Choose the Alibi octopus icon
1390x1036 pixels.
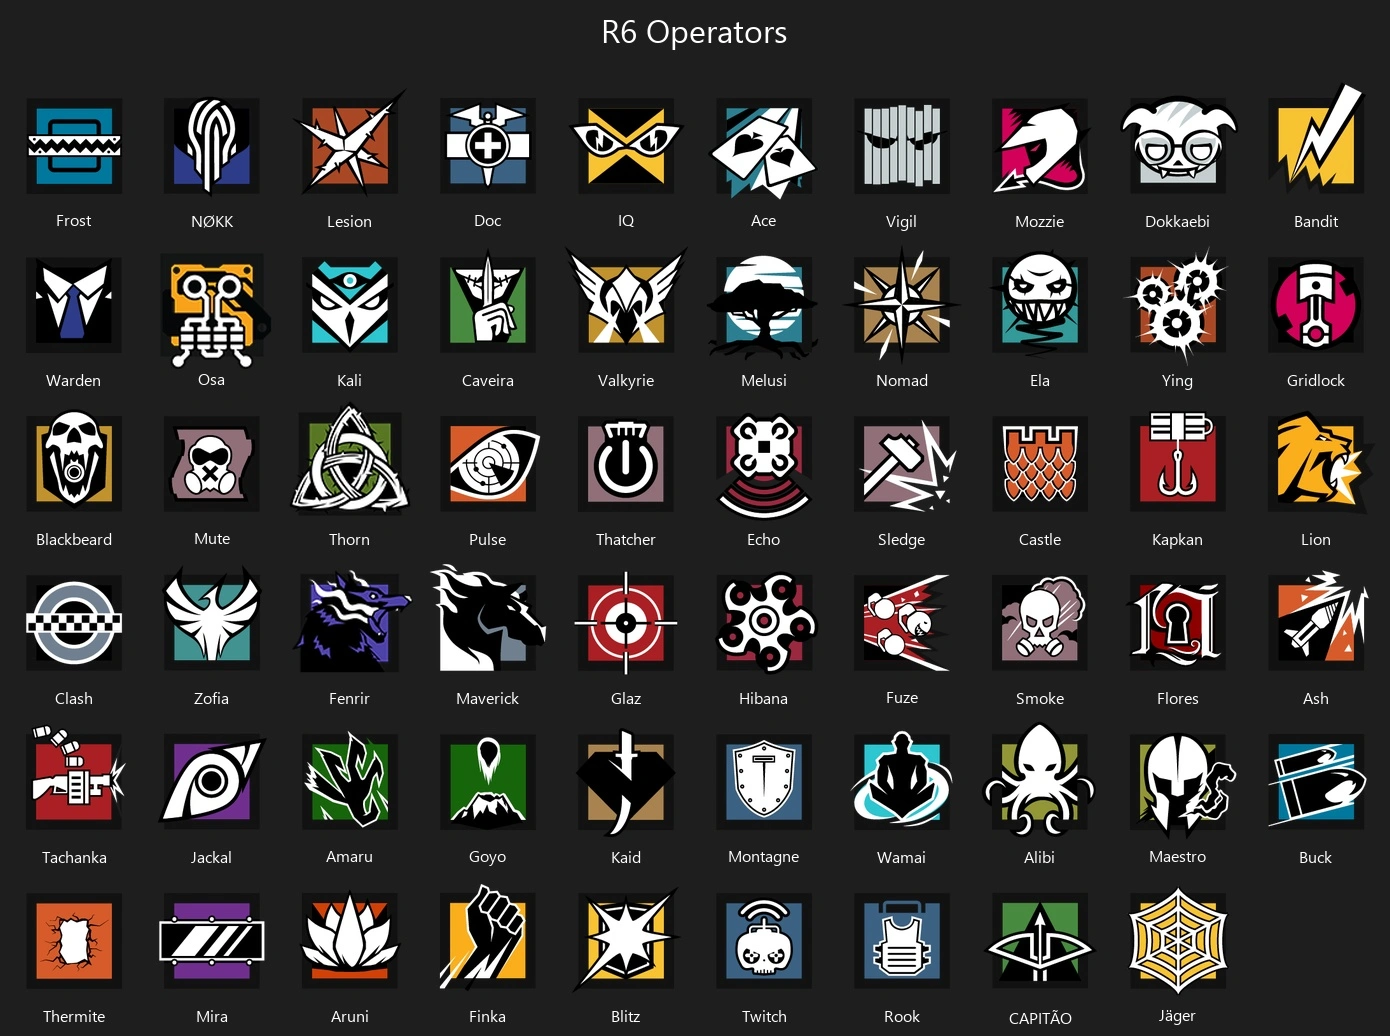(1040, 781)
